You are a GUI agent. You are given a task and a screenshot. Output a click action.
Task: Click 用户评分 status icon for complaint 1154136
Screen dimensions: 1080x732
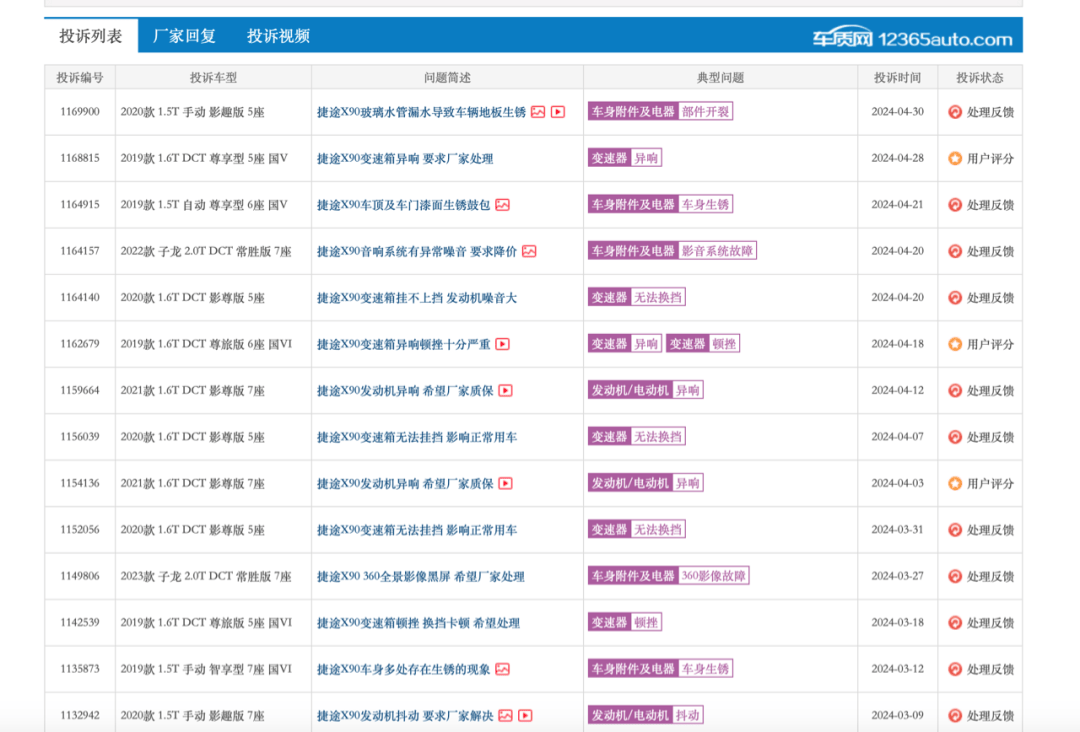tap(955, 483)
